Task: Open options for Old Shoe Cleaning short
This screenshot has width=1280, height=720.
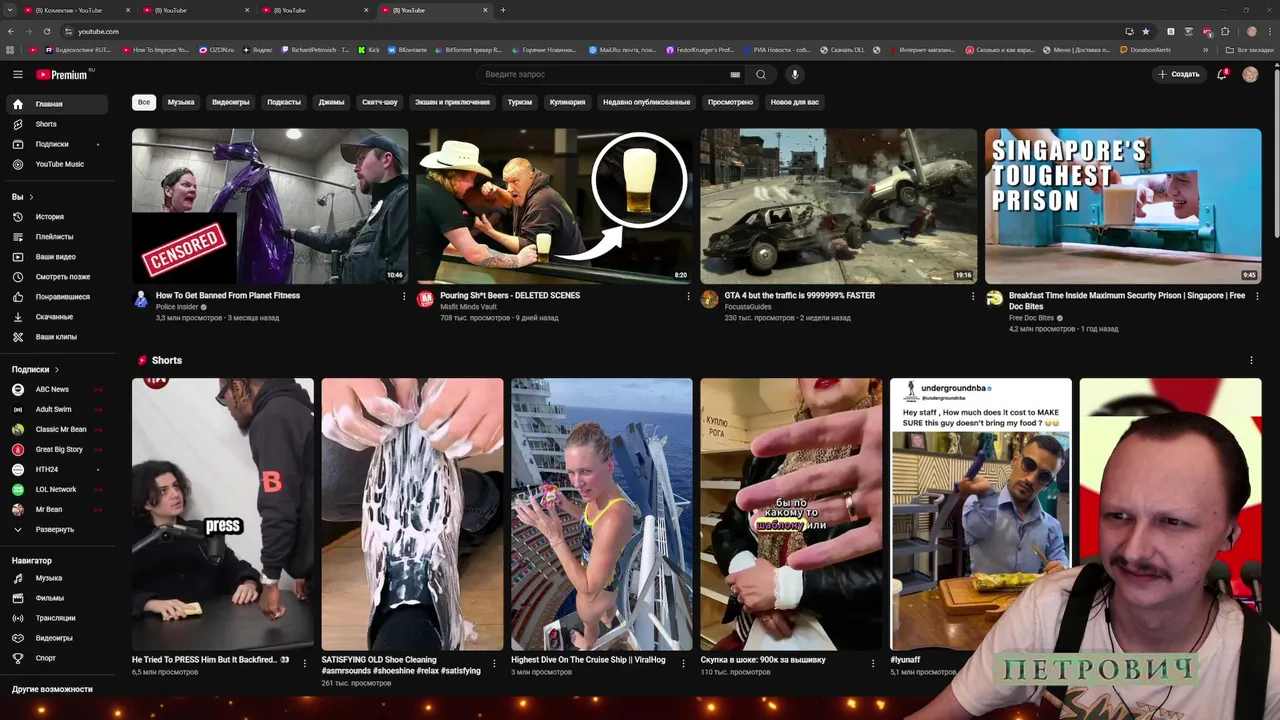Action: [x=494, y=662]
